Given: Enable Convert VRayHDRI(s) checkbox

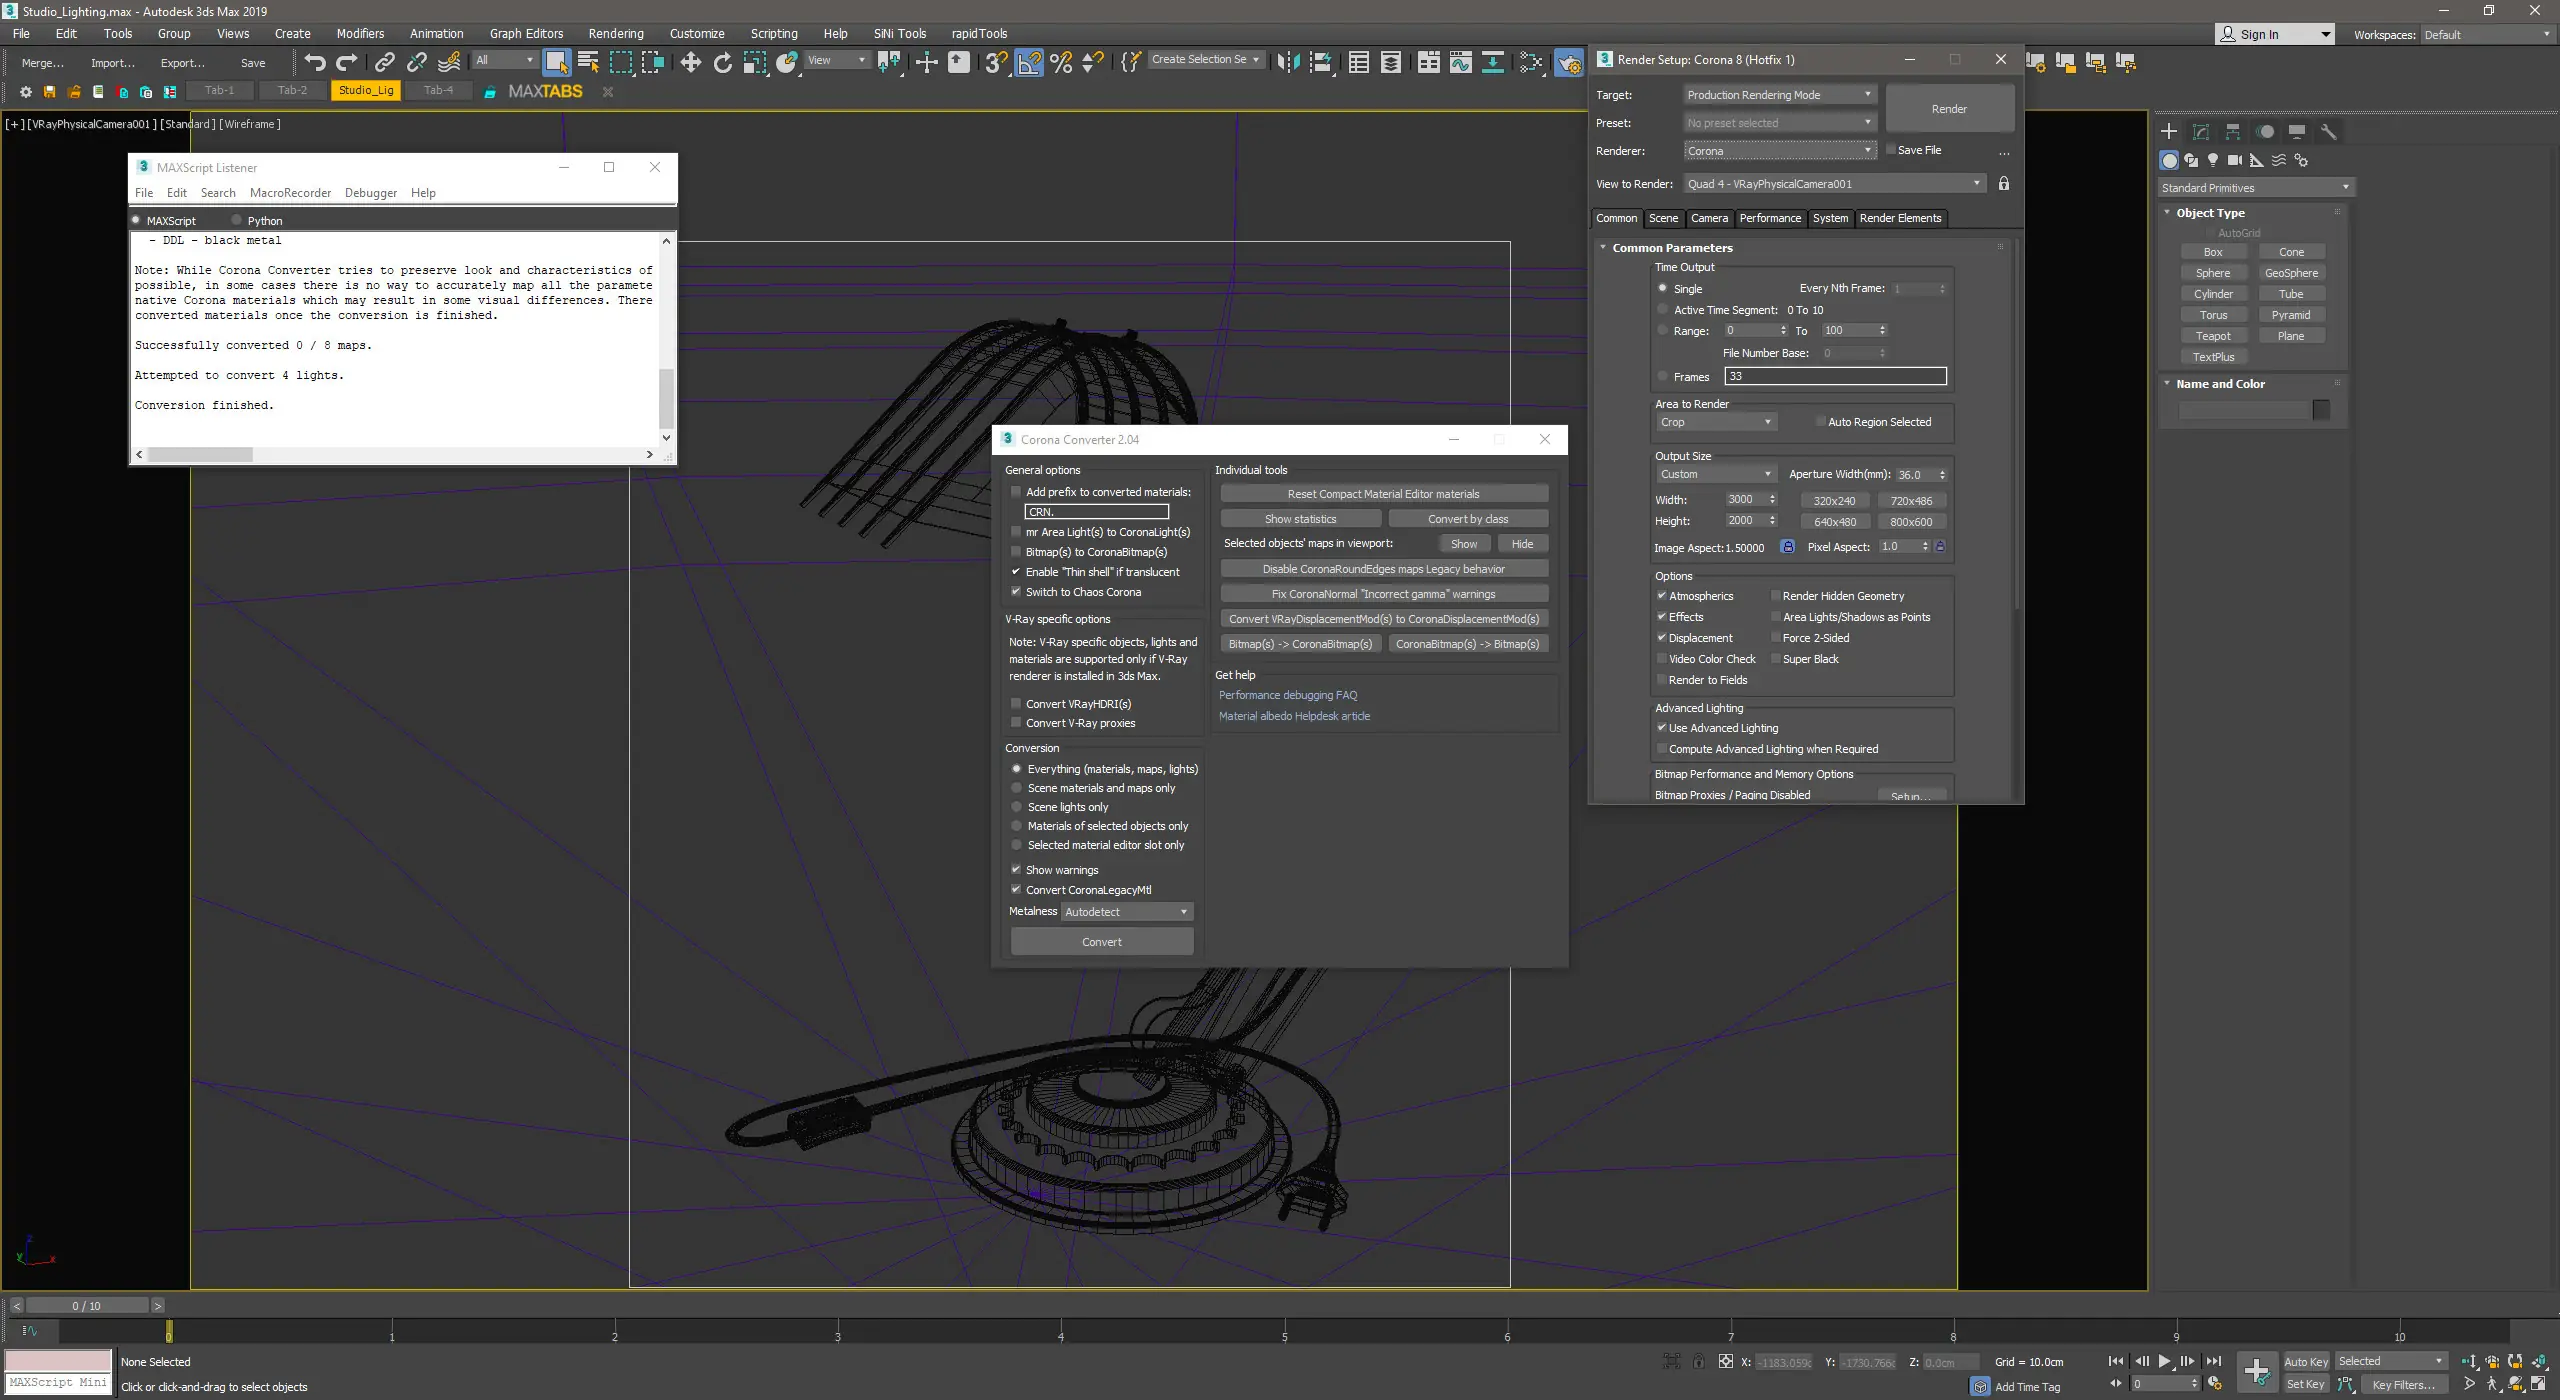Looking at the screenshot, I should coord(1016,704).
